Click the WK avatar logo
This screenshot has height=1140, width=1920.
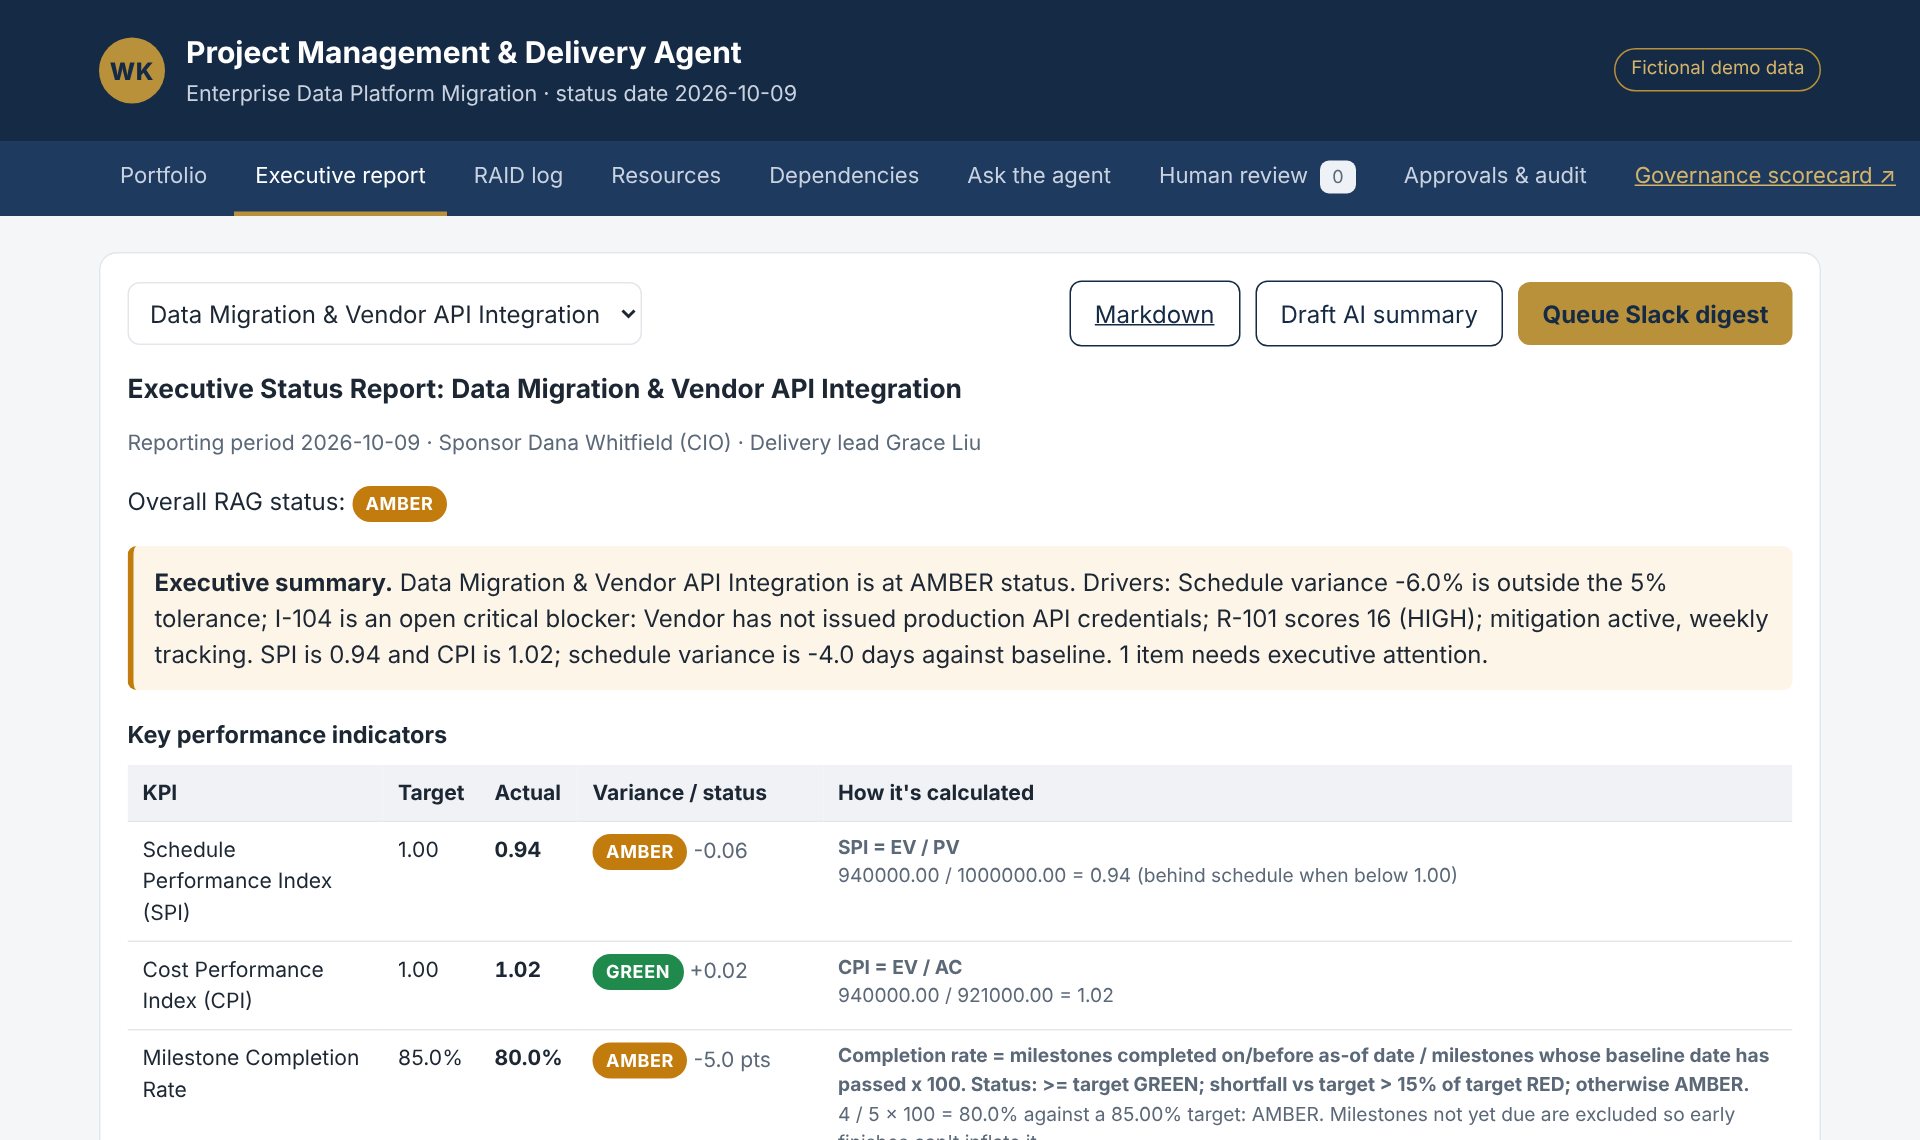[132, 71]
